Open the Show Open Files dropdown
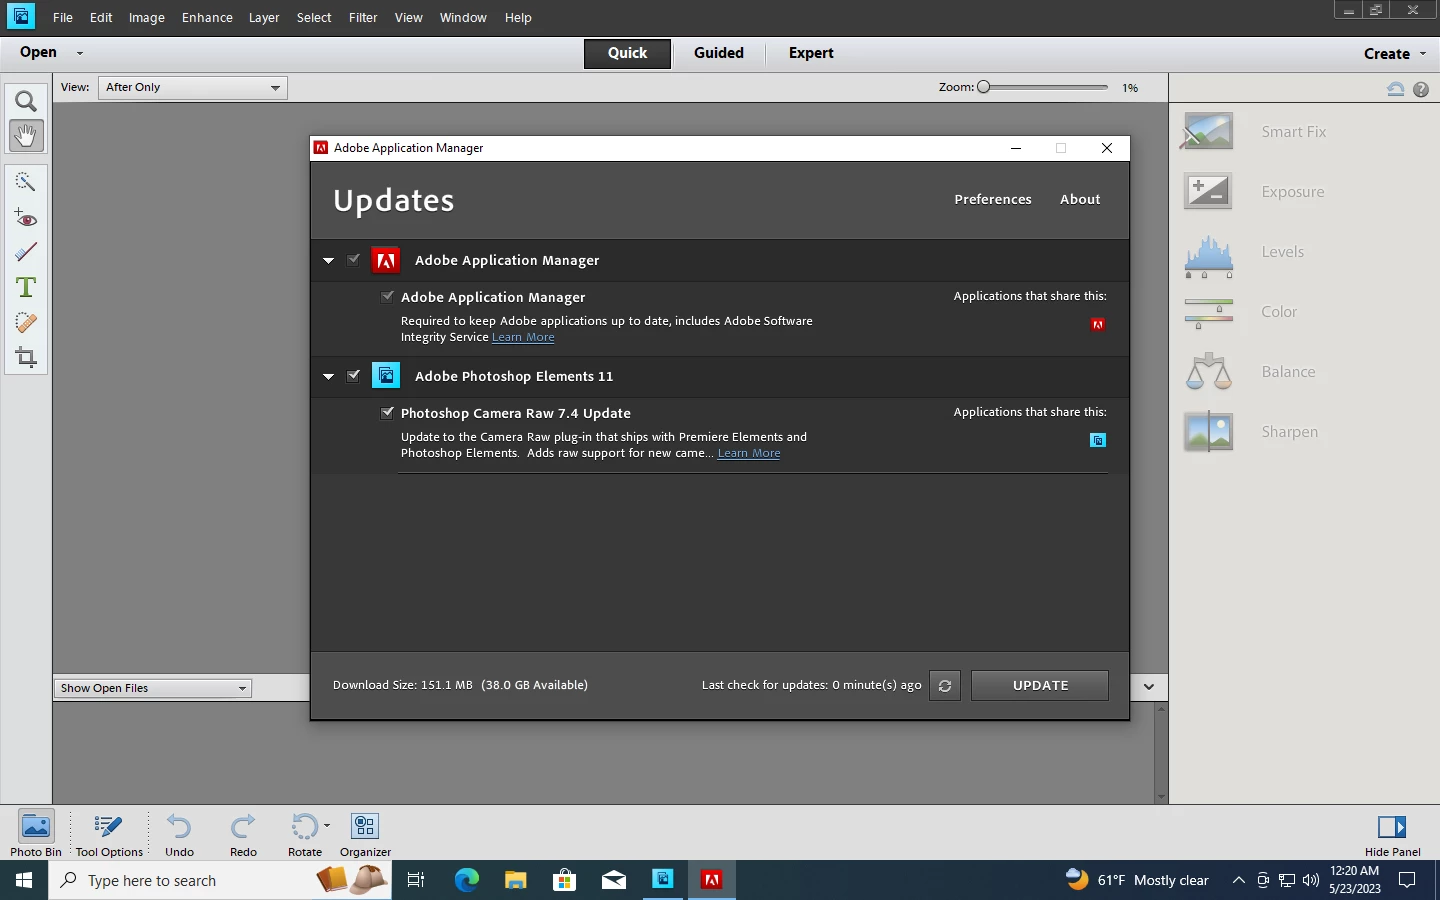 (152, 688)
